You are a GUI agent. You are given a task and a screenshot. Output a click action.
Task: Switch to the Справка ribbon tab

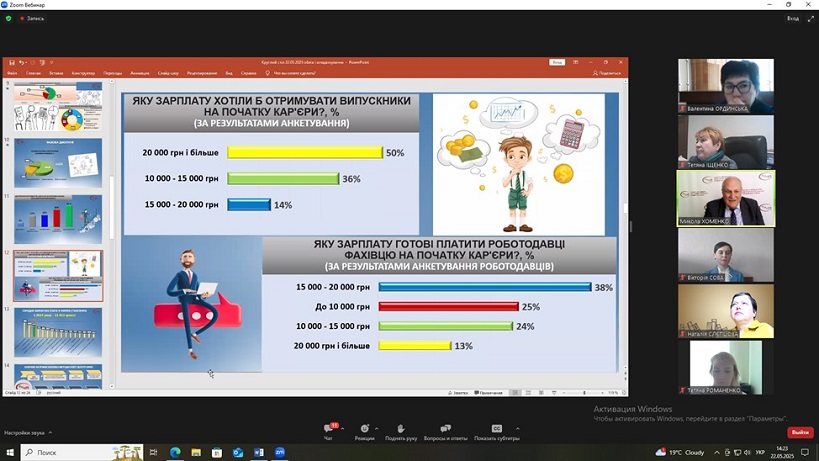point(249,73)
